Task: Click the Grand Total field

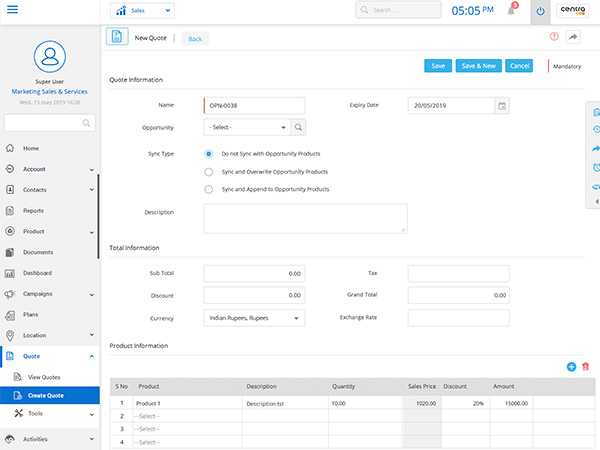Action: click(x=458, y=295)
